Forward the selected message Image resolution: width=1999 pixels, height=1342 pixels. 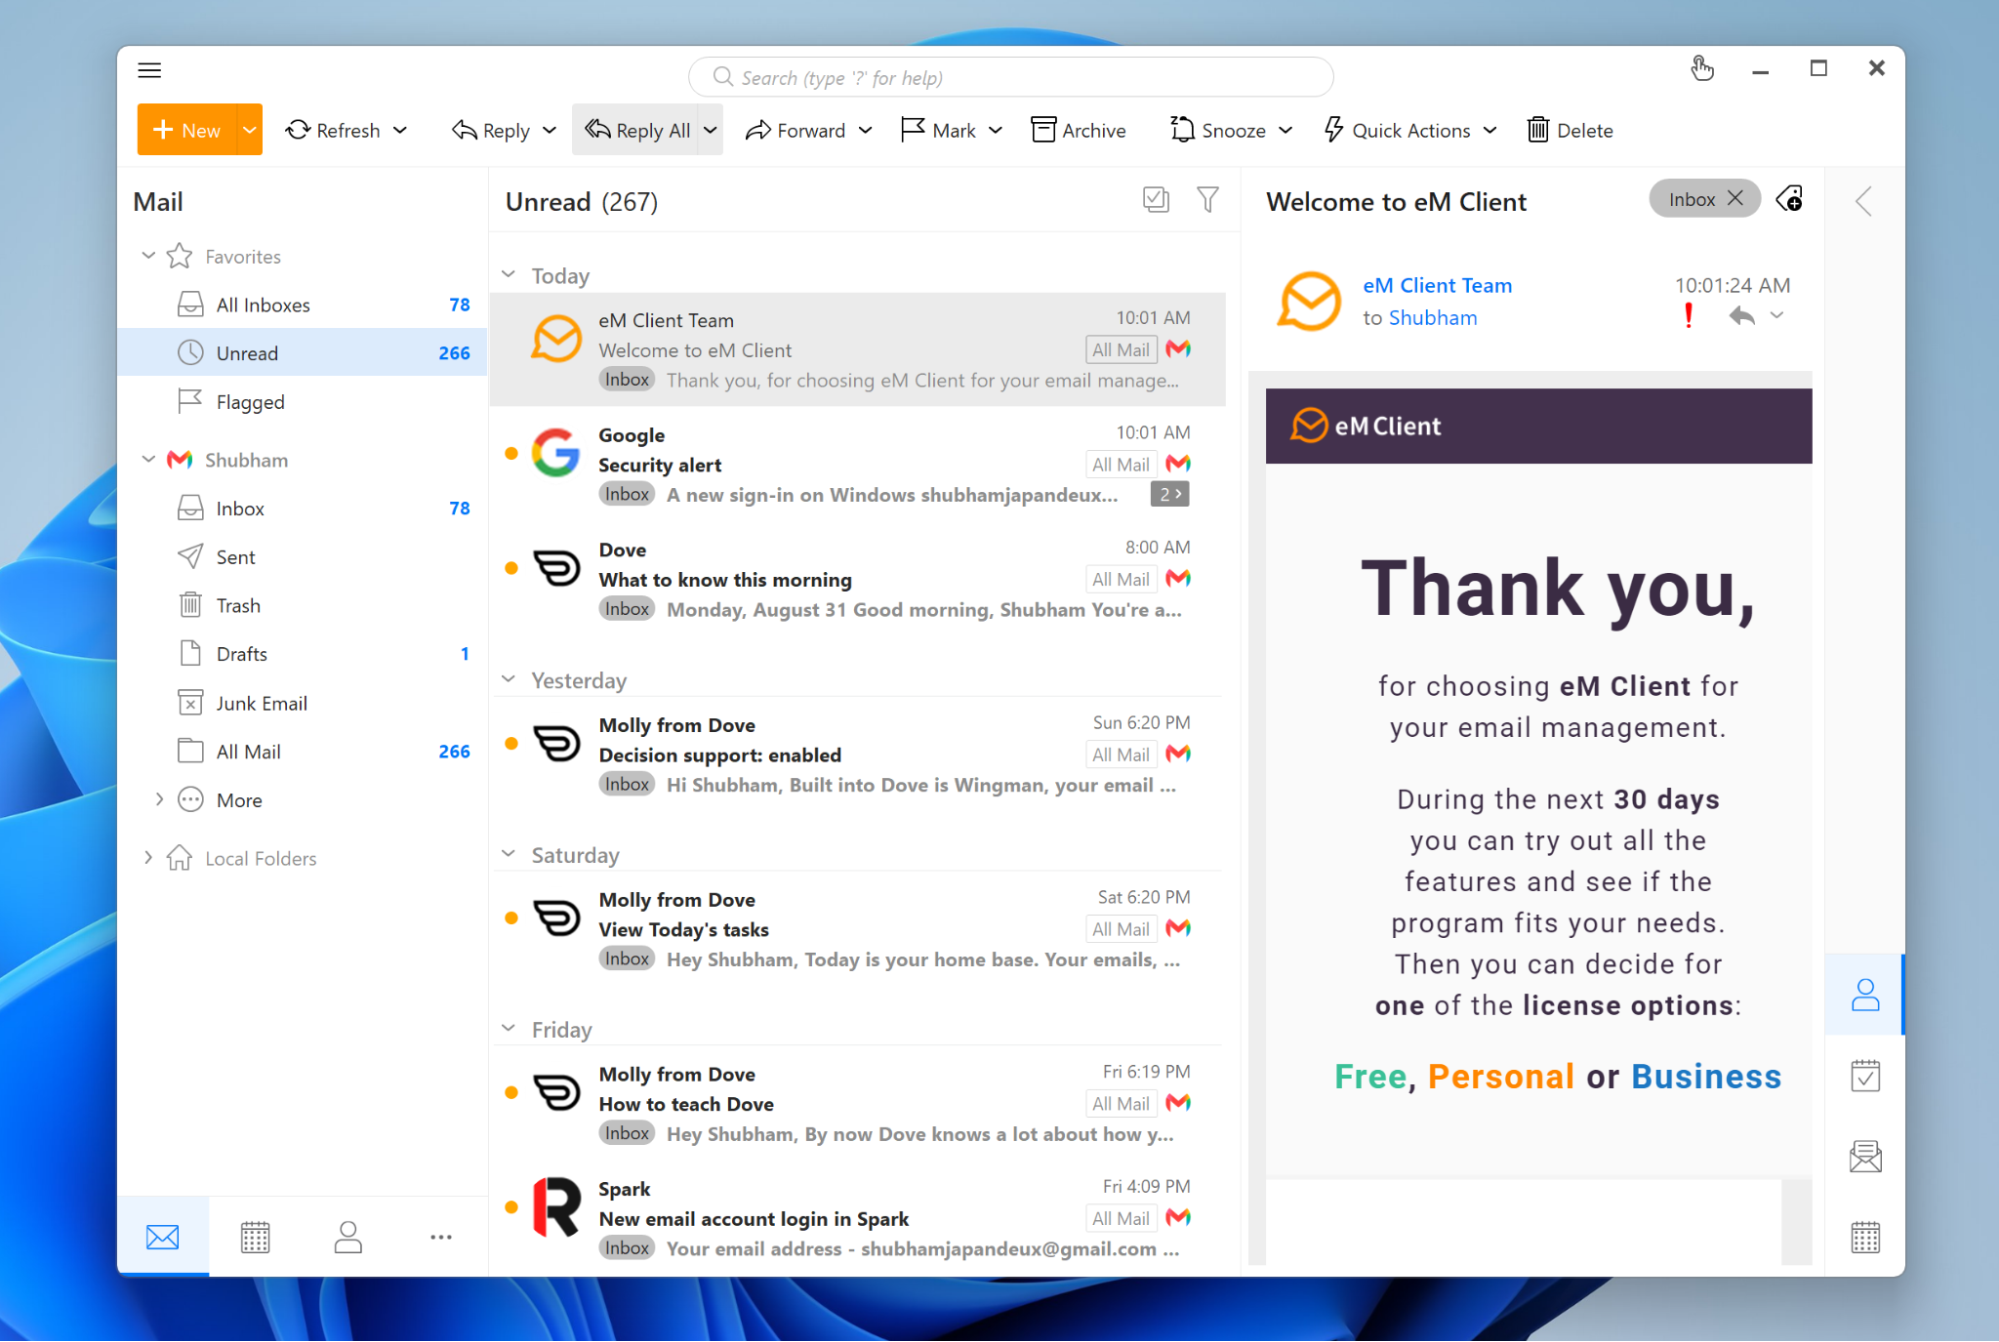click(796, 130)
